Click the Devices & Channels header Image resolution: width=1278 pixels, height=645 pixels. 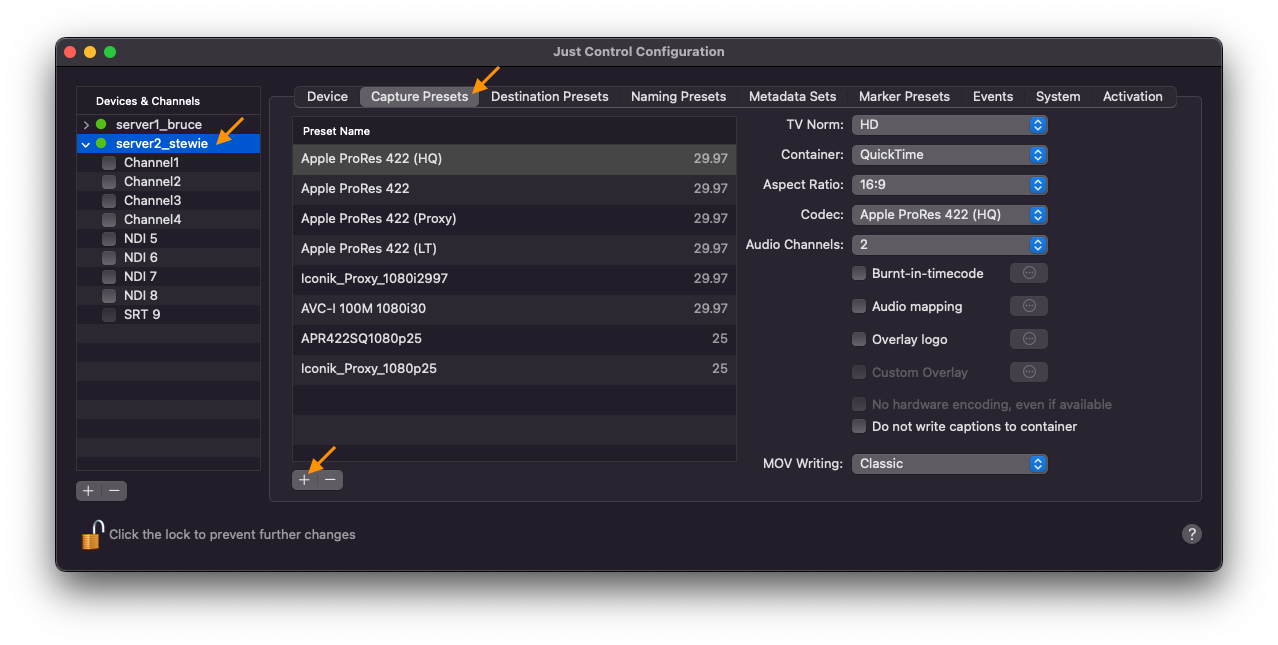pyautogui.click(x=168, y=101)
